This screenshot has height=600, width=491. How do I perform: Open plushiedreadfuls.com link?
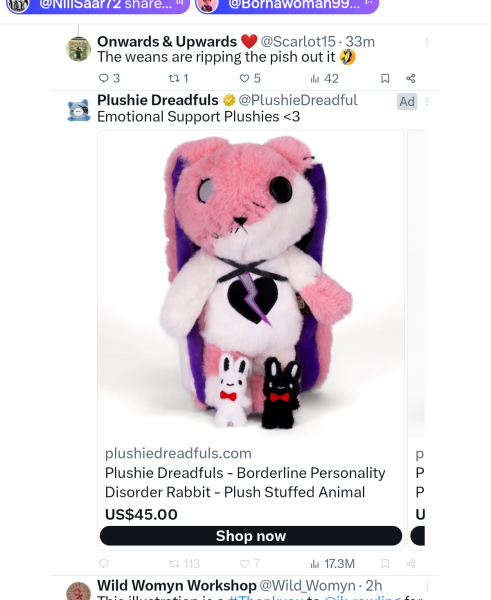178,453
